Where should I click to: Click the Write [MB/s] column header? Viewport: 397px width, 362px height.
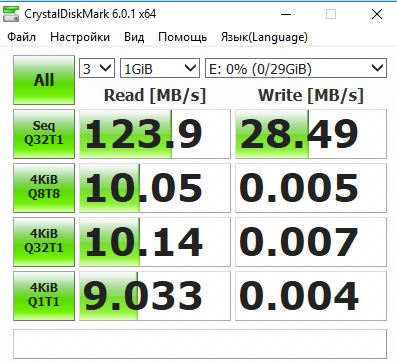click(311, 96)
